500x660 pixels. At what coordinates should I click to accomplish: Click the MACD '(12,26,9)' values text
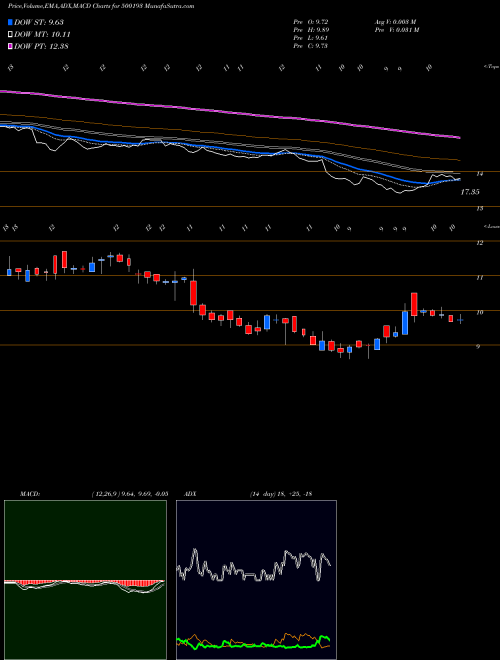tap(130, 494)
